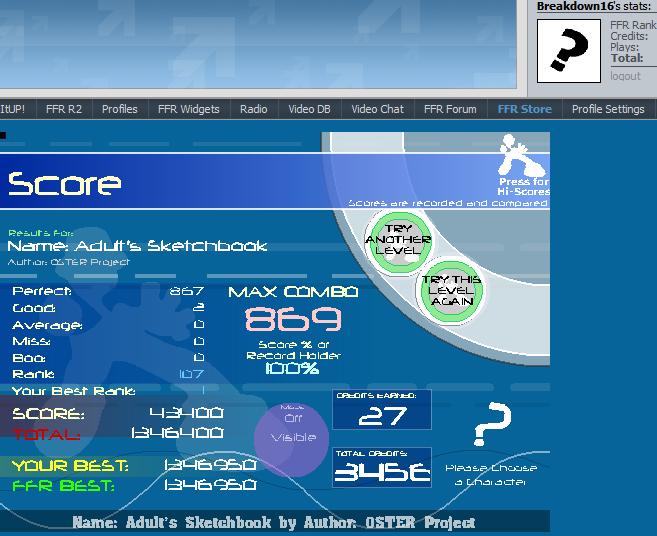657x536 pixels.
Task: Click the question mark character chooser icon
Action: [x=492, y=424]
